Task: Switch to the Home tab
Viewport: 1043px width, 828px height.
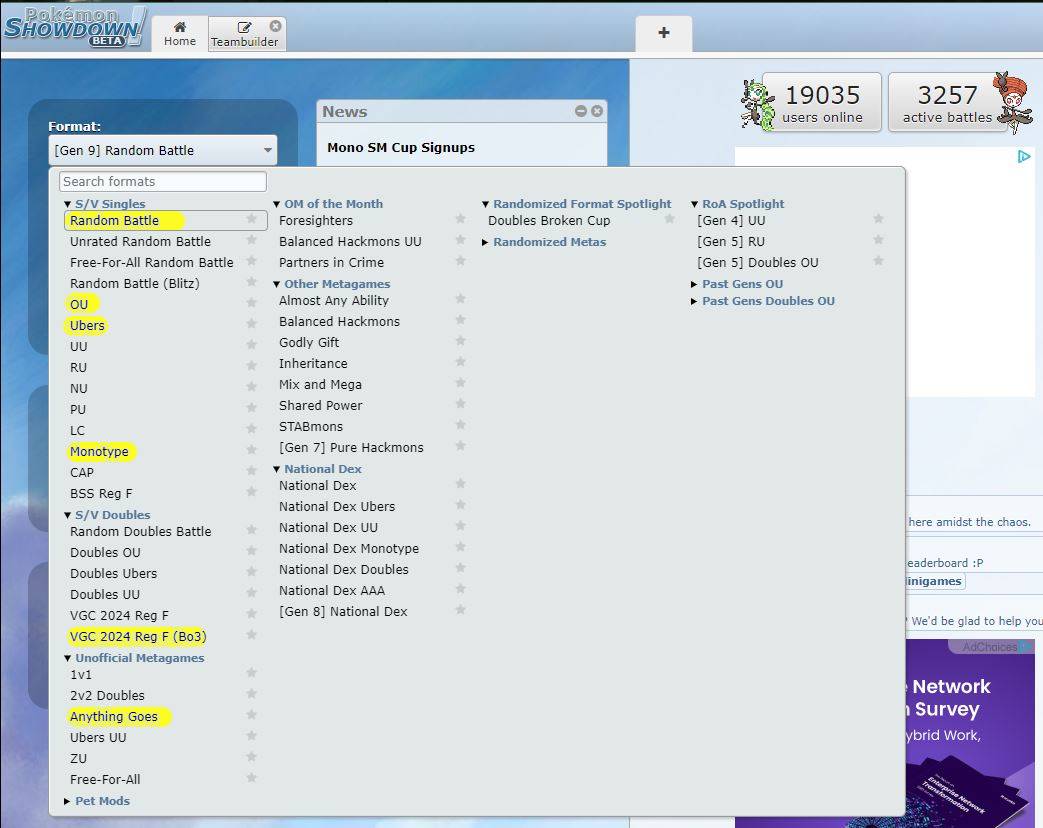Action: pyautogui.click(x=180, y=33)
